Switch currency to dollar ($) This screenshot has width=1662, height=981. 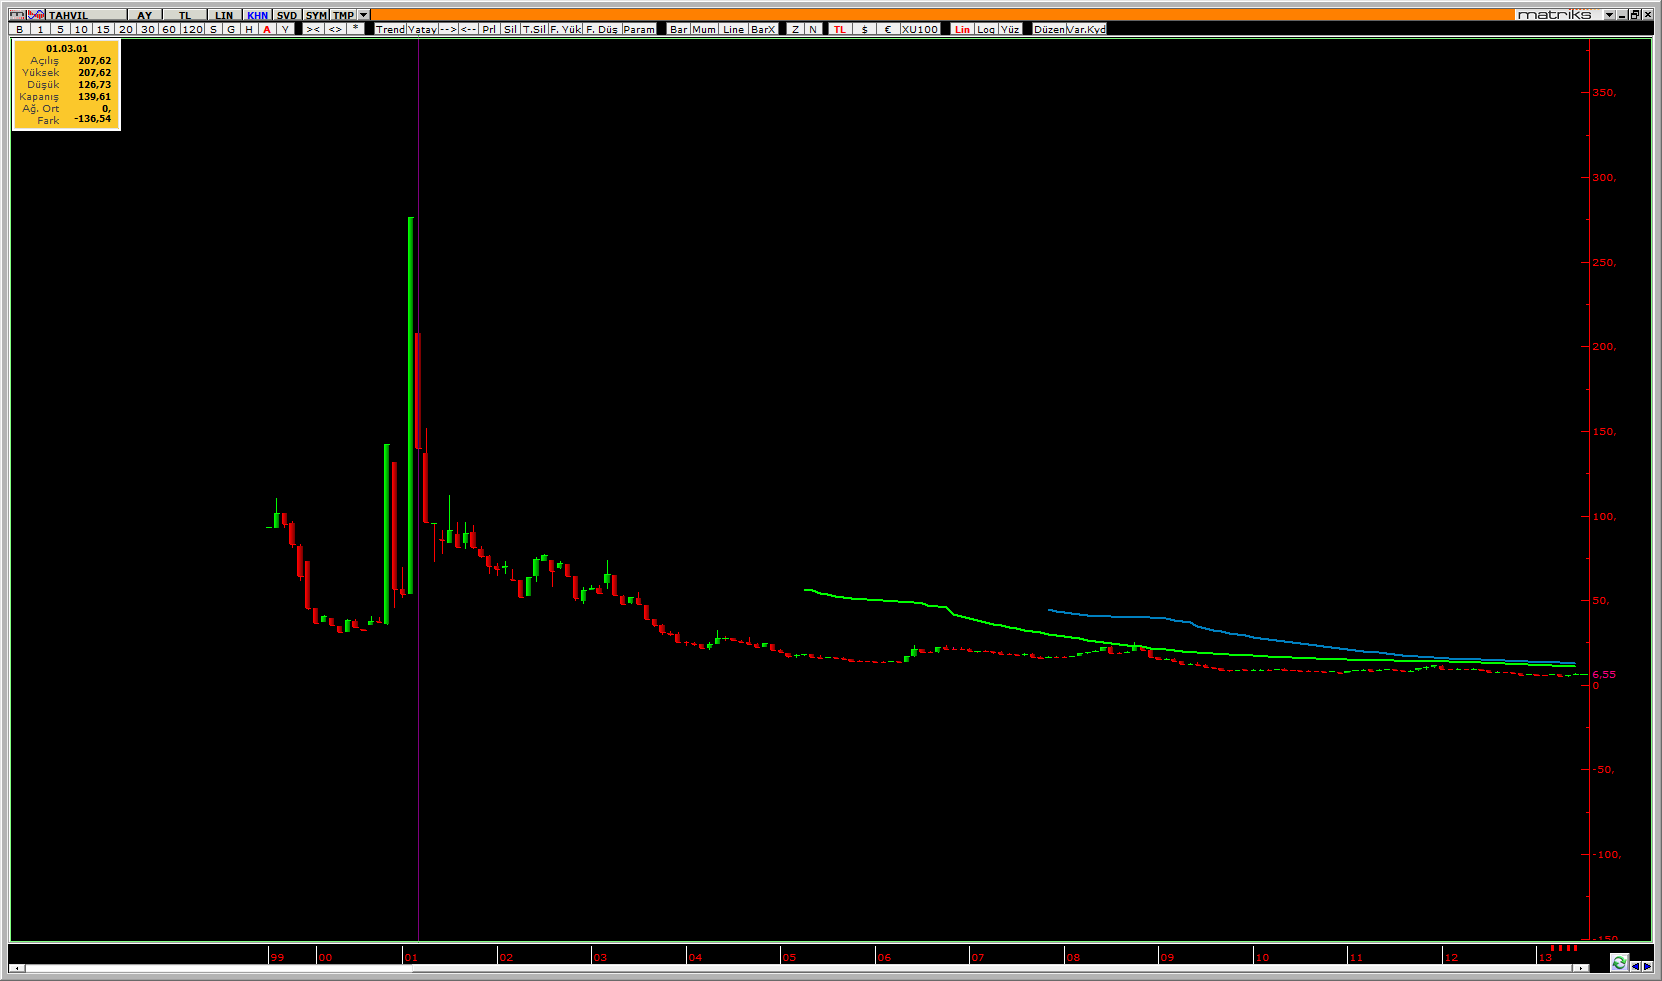point(865,29)
